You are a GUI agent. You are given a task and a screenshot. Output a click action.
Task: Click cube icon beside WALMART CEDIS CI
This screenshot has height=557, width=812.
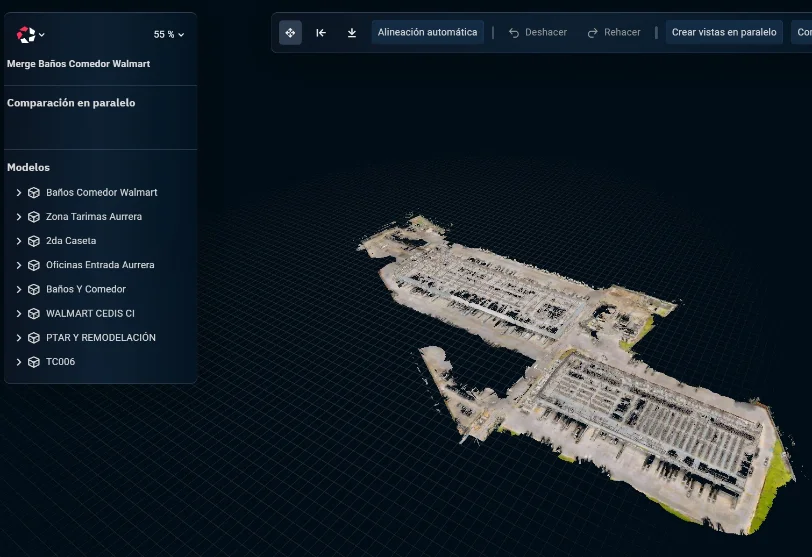click(x=34, y=314)
